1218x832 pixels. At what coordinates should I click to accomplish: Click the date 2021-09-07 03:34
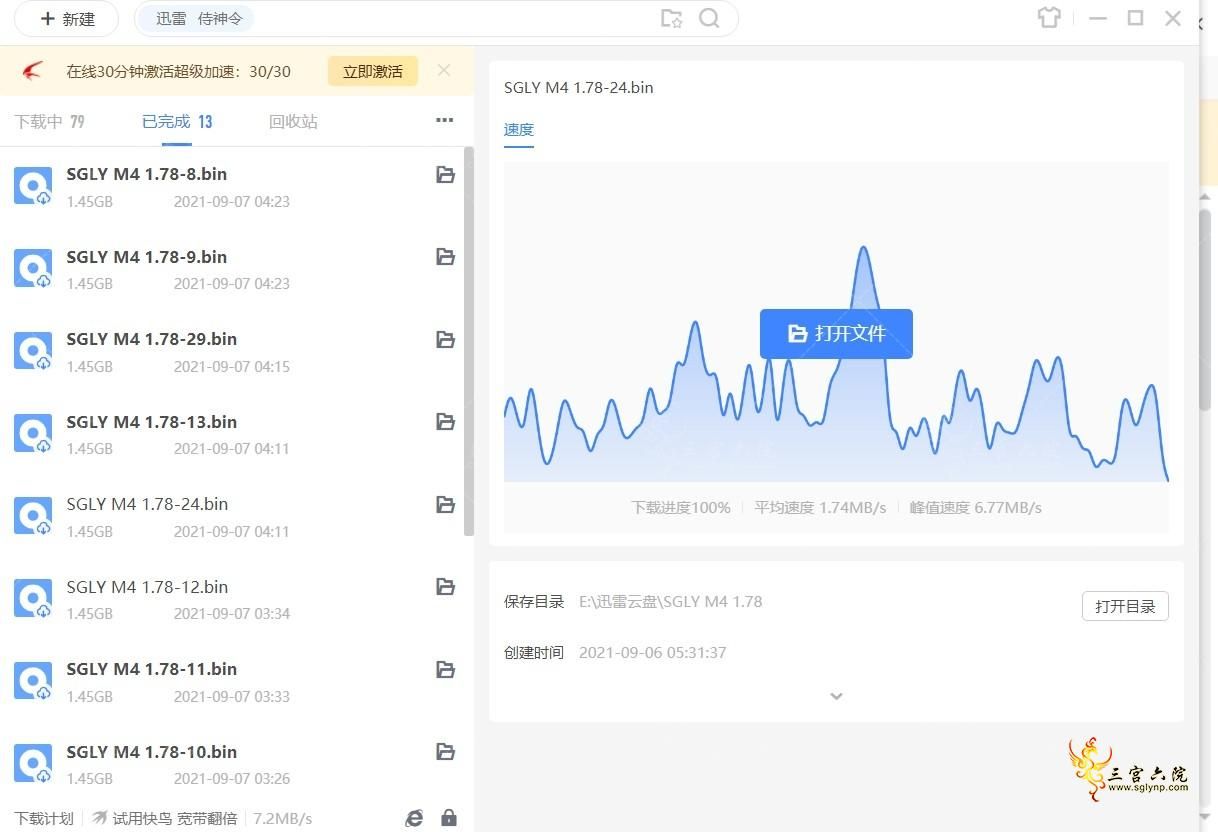point(232,613)
